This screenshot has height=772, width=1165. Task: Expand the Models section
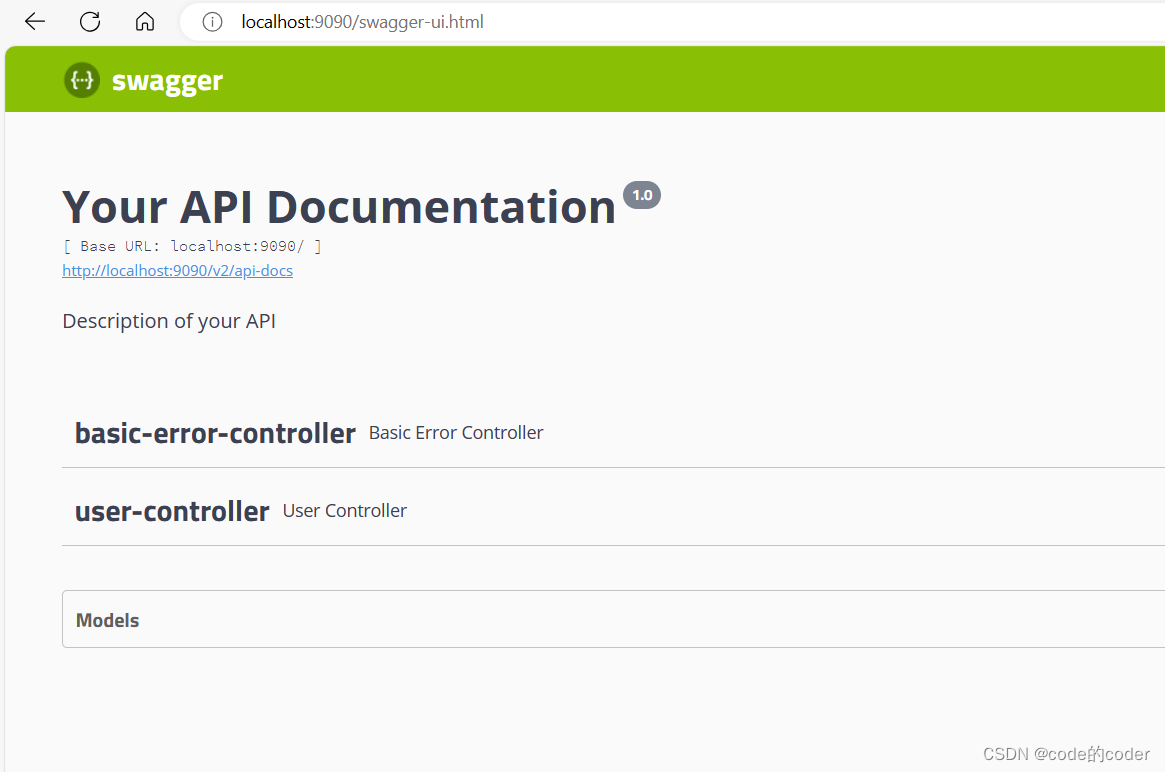(614, 619)
